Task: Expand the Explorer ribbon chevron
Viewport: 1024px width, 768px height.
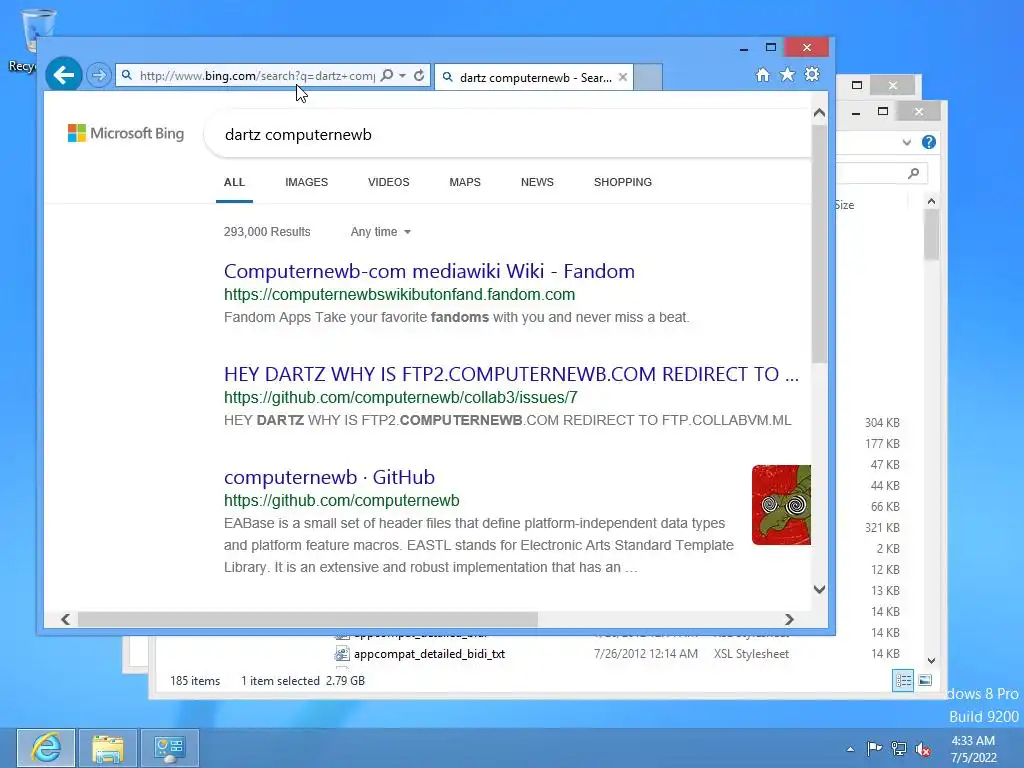Action: [x=906, y=142]
